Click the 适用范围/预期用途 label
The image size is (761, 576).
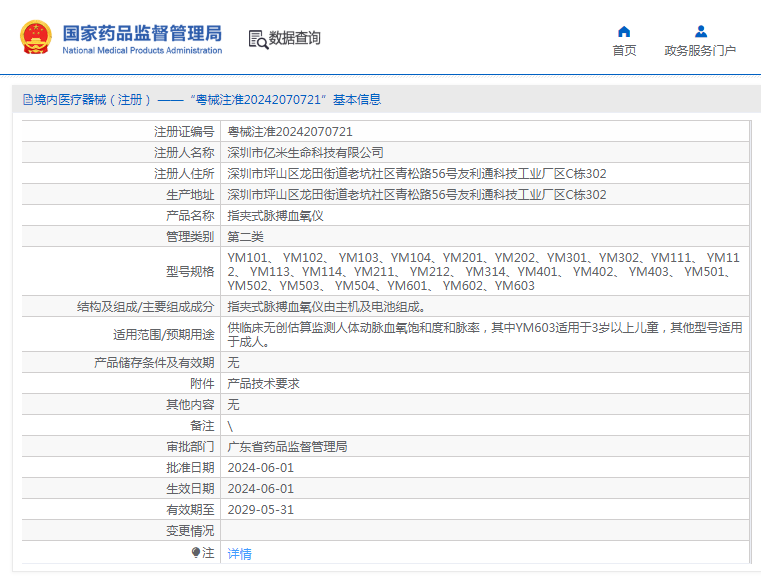pos(164,334)
